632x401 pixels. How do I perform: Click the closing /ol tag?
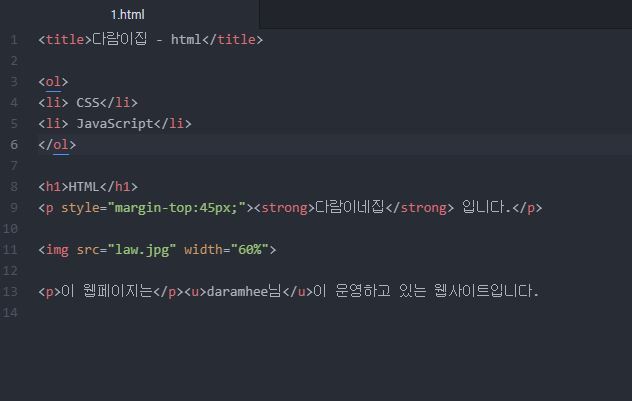click(x=57, y=145)
